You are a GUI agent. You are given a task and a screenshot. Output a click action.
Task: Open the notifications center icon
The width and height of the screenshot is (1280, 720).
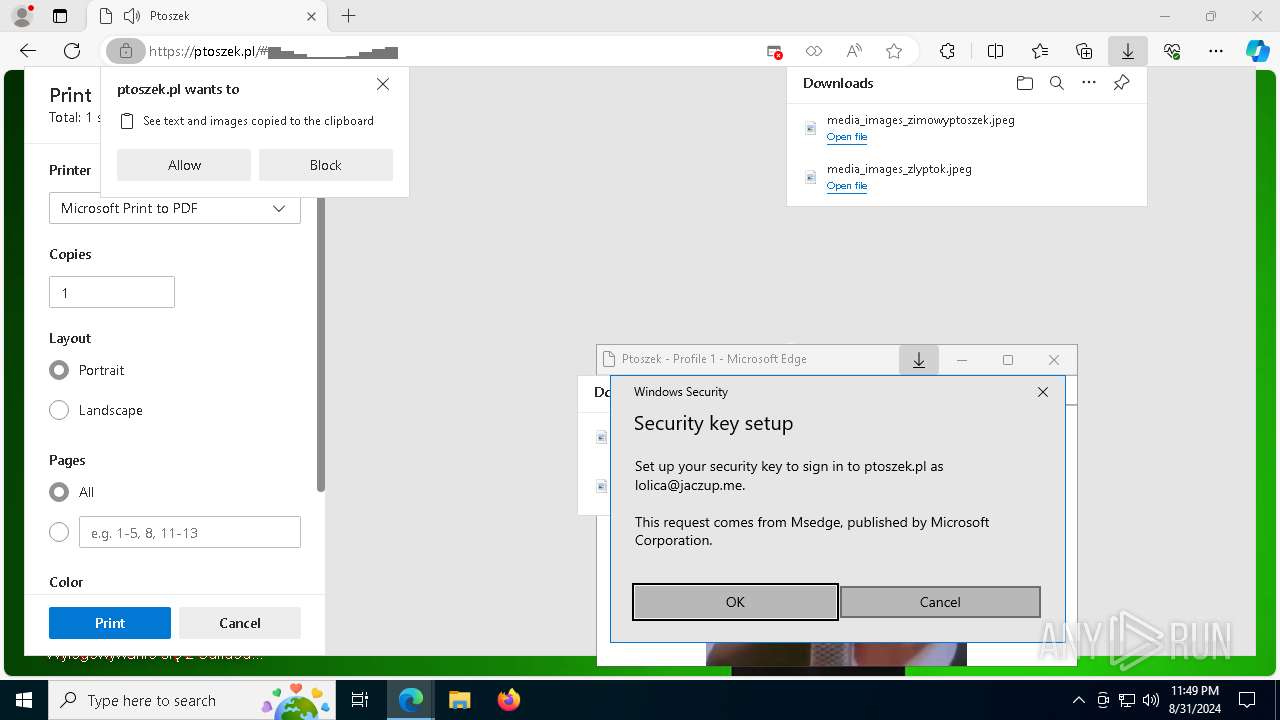click(1247, 700)
